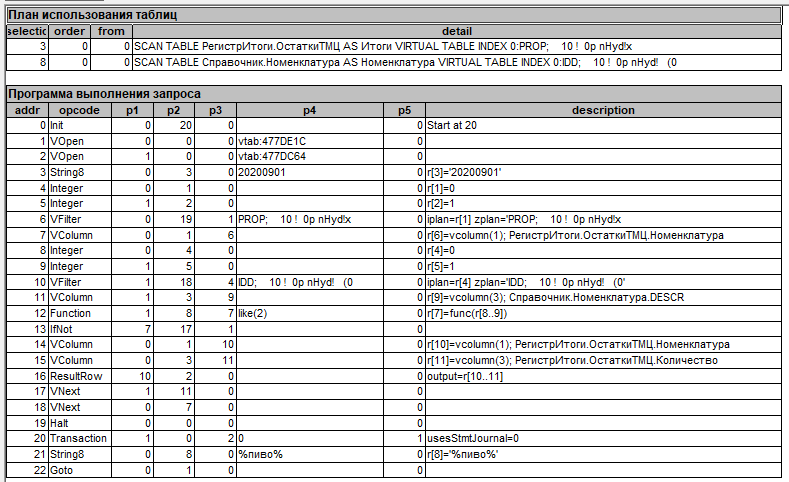This screenshot has height=482, width=789.
Task: Select the 'String8' opcode at address 3
Action: (80, 173)
